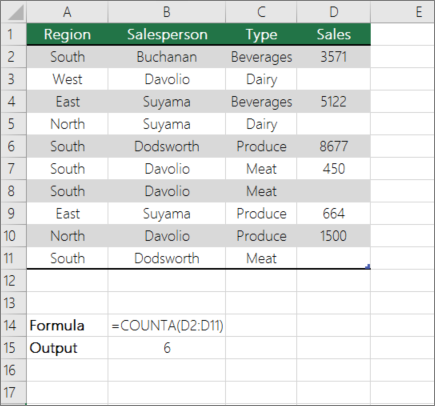Select East cell in row 9

coord(67,213)
